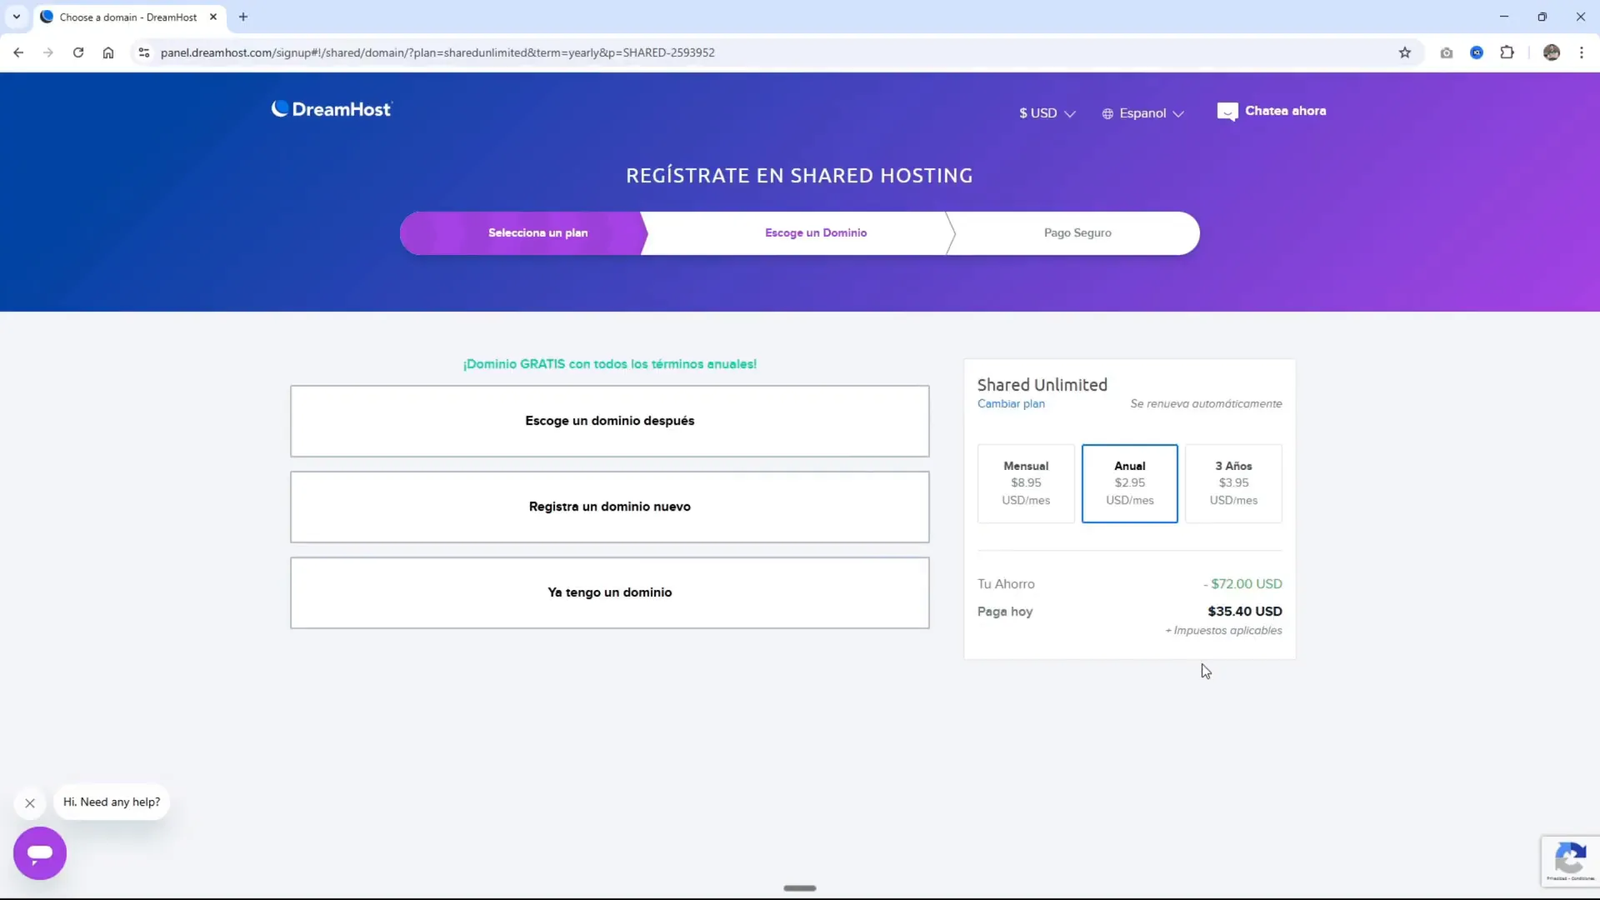The image size is (1600, 900).
Task: Click the DreamHost logo
Action: 331,109
